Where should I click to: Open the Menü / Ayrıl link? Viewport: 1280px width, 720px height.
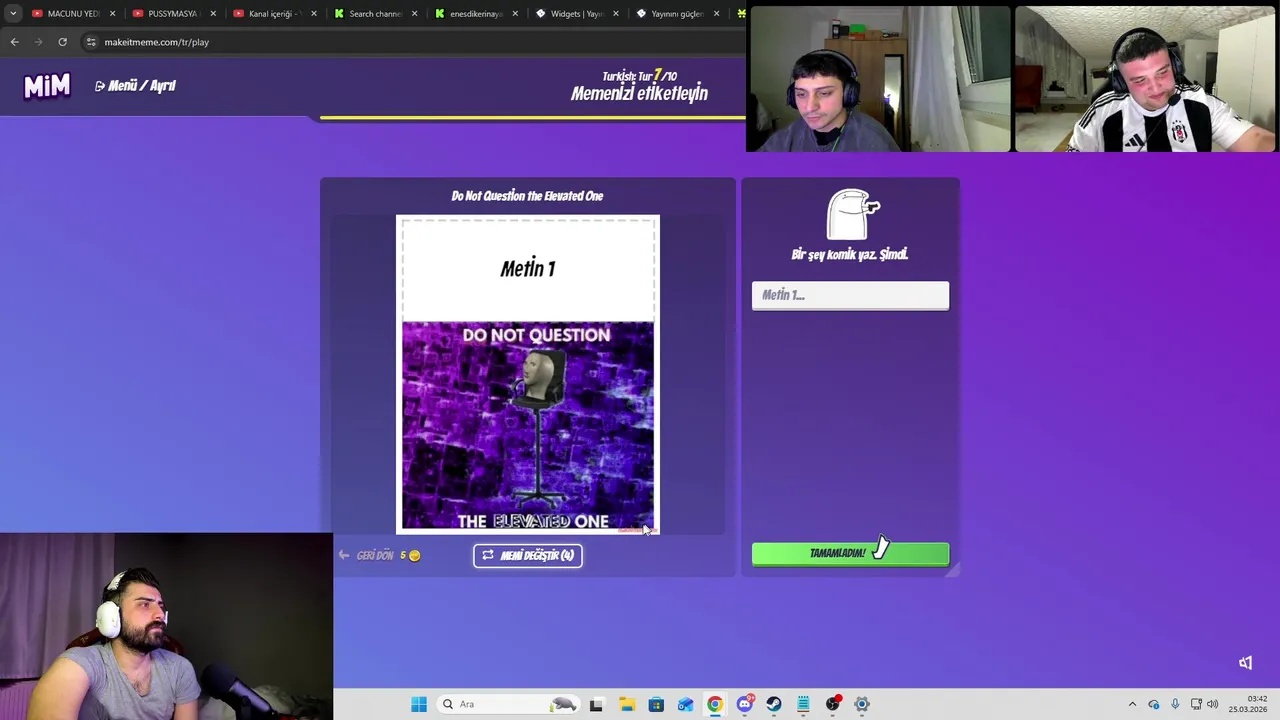pos(135,86)
